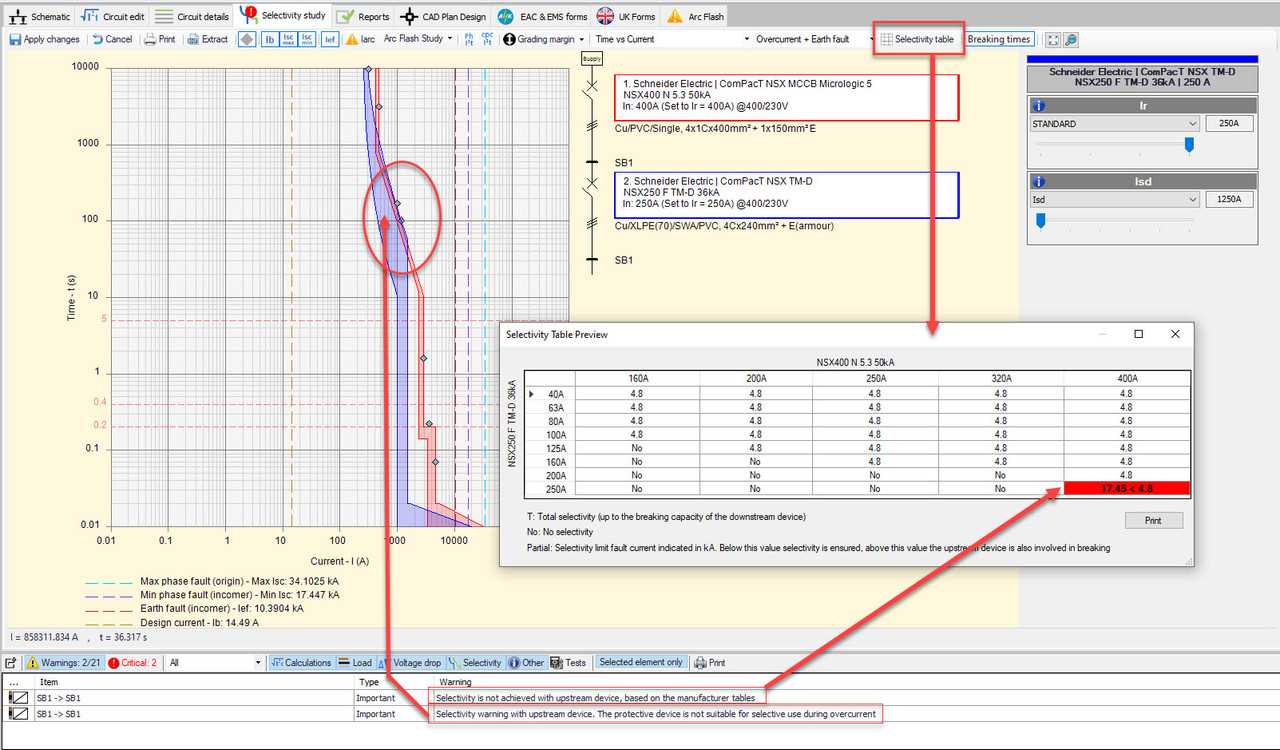Viewport: 1280px width, 750px height.
Task: Click the export icon in warnings bar
Action: [x=11, y=663]
